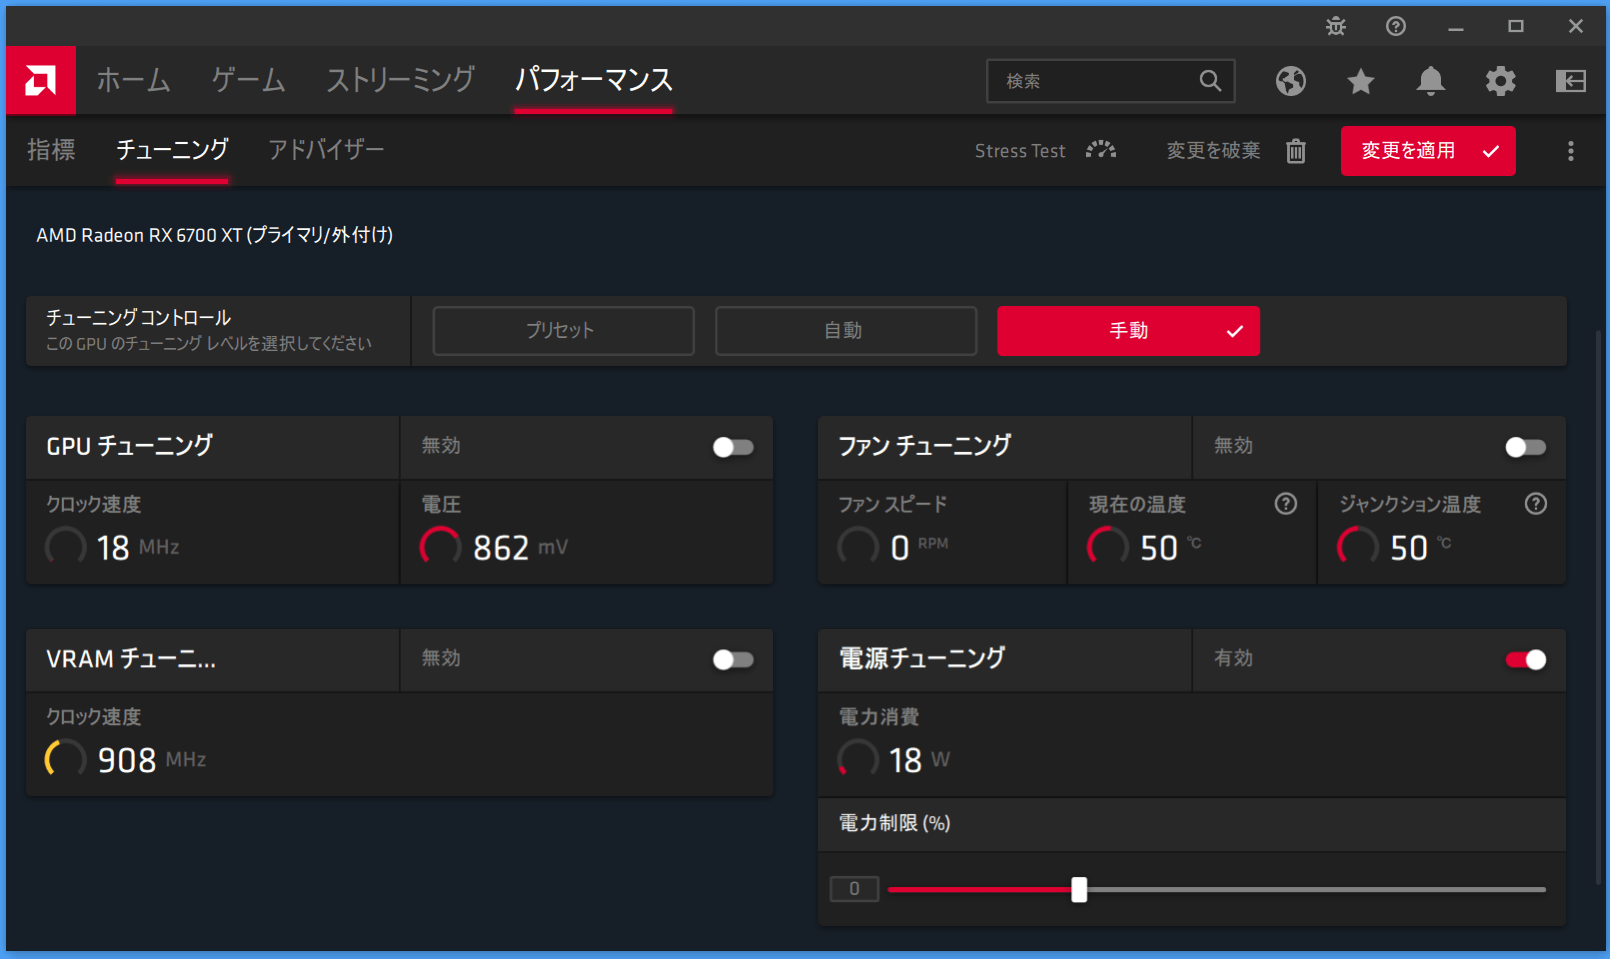The image size is (1610, 959).
Task: Disable the 電源チューニング toggle
Action: (x=1525, y=659)
